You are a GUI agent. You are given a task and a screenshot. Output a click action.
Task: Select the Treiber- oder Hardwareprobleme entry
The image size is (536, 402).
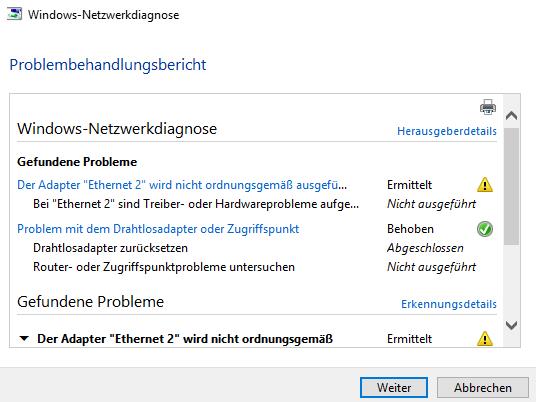(196, 204)
